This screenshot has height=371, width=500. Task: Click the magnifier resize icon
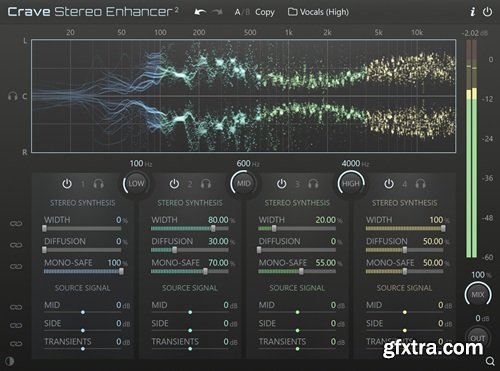tap(490, 361)
